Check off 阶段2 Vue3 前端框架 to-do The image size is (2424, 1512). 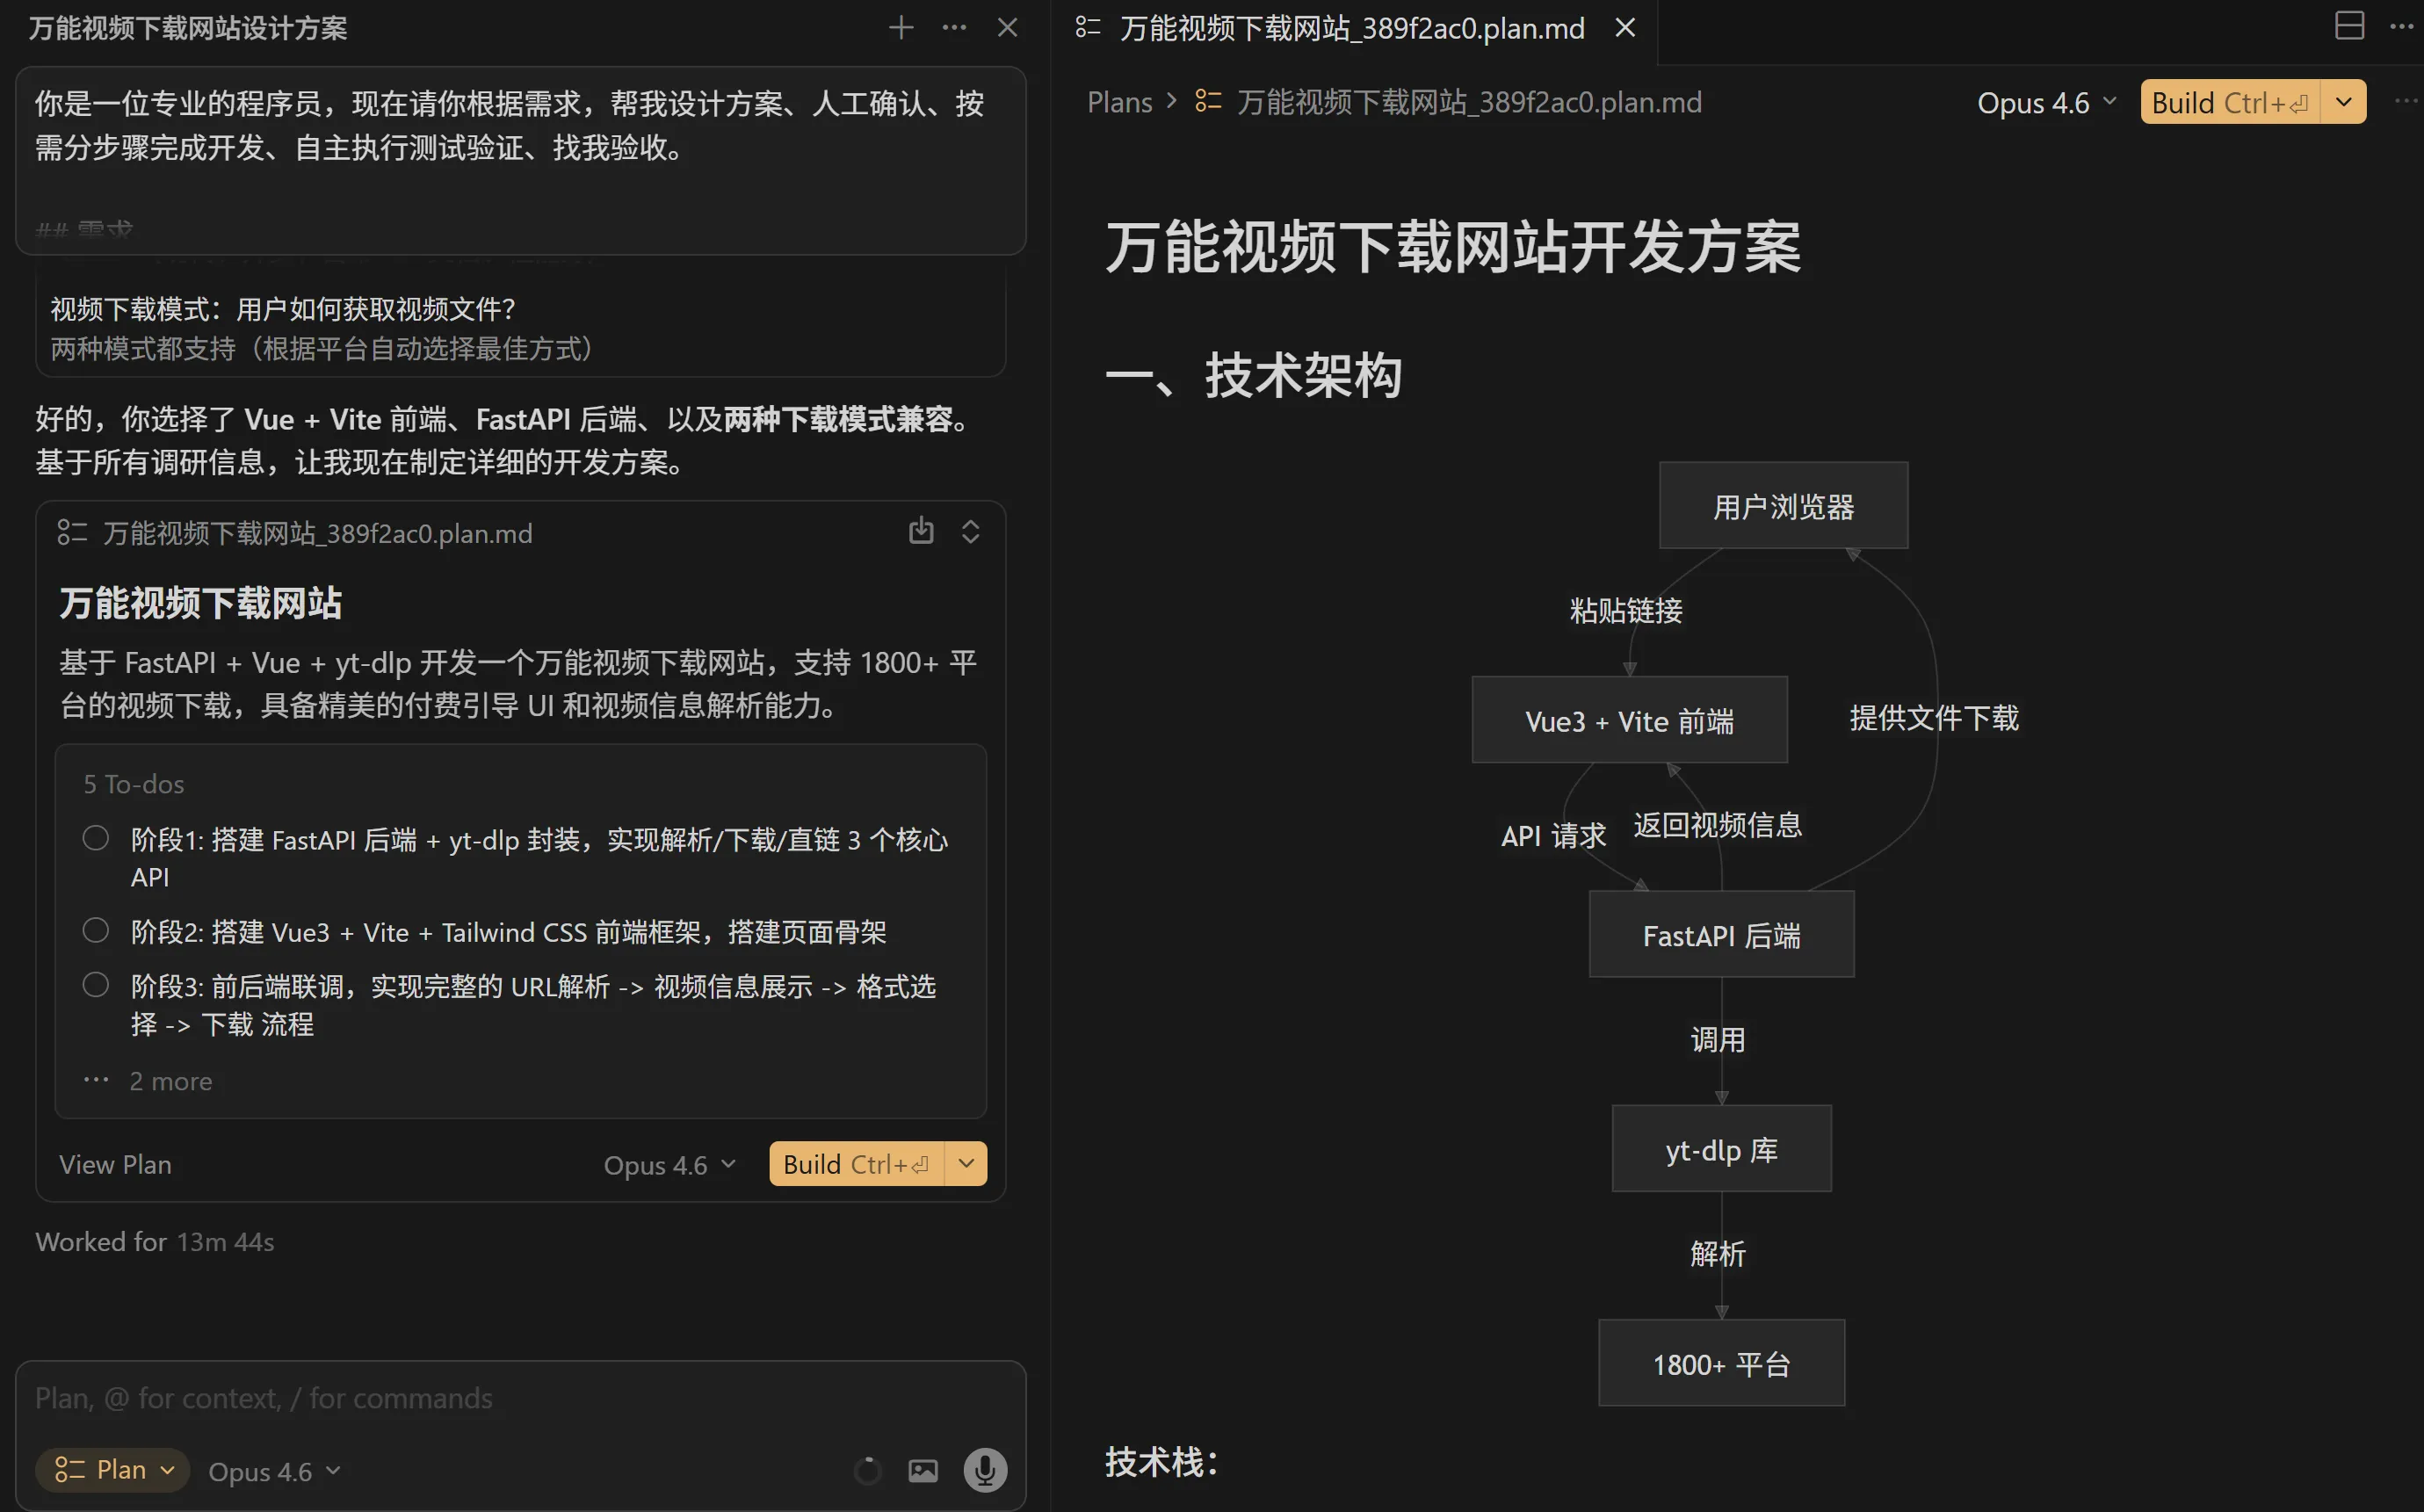point(96,931)
